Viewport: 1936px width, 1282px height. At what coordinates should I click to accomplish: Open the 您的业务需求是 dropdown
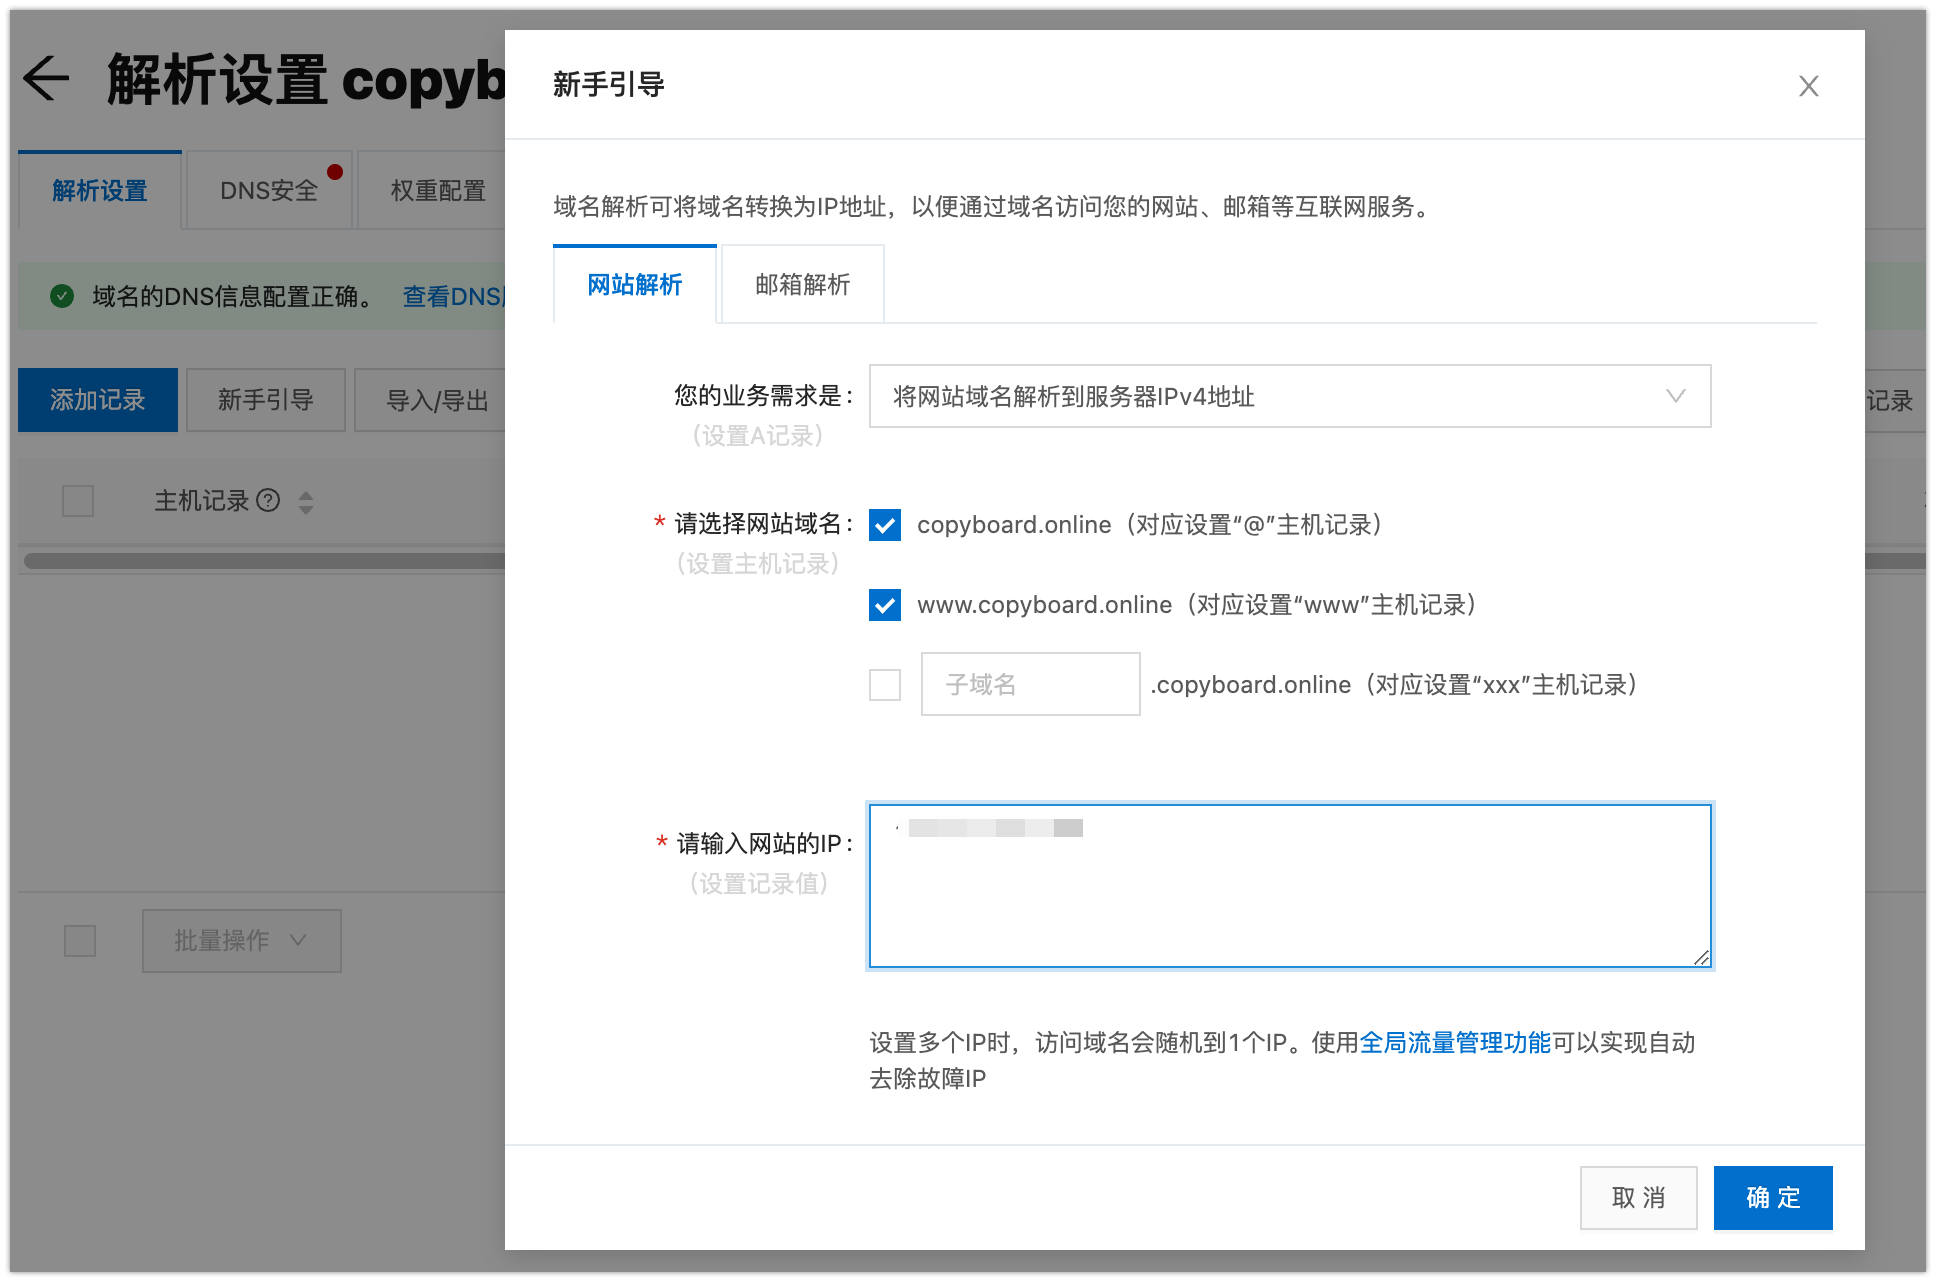click(1289, 396)
